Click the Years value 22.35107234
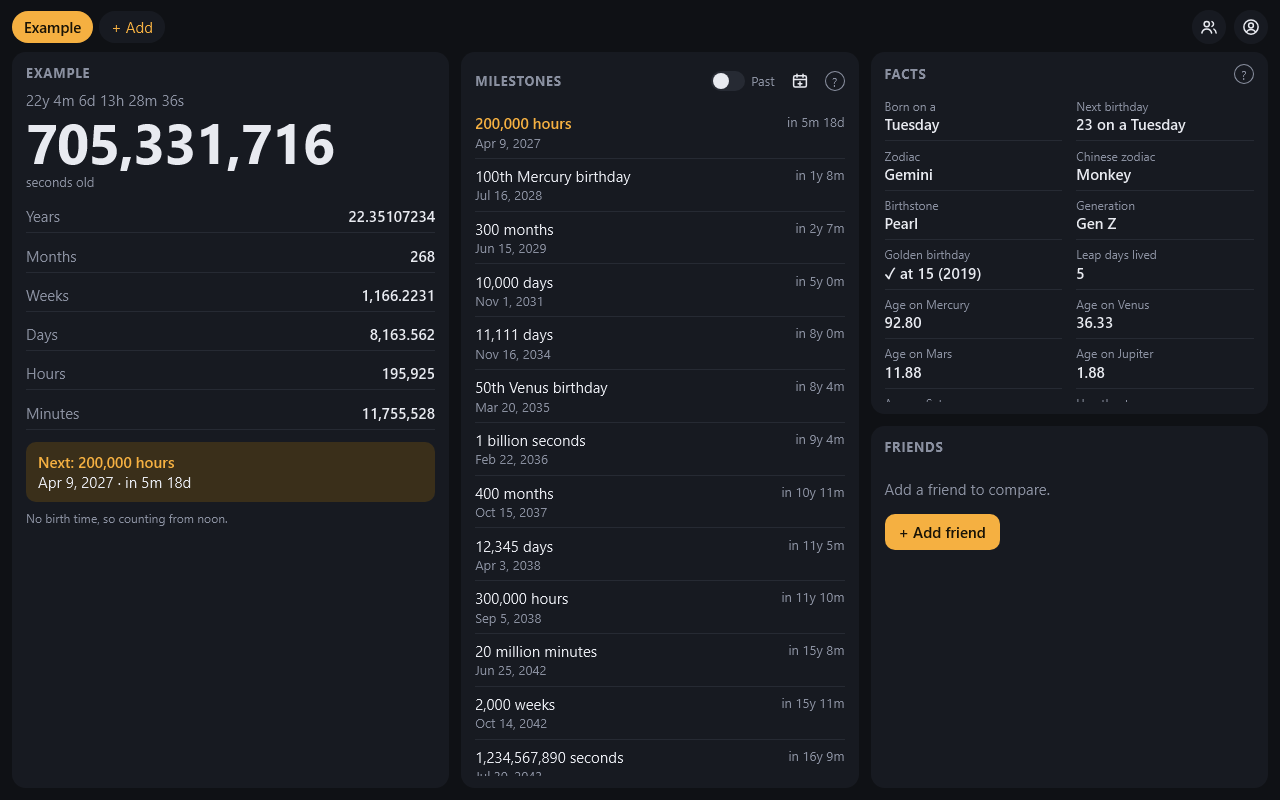Image resolution: width=1280 pixels, height=800 pixels. point(391,217)
